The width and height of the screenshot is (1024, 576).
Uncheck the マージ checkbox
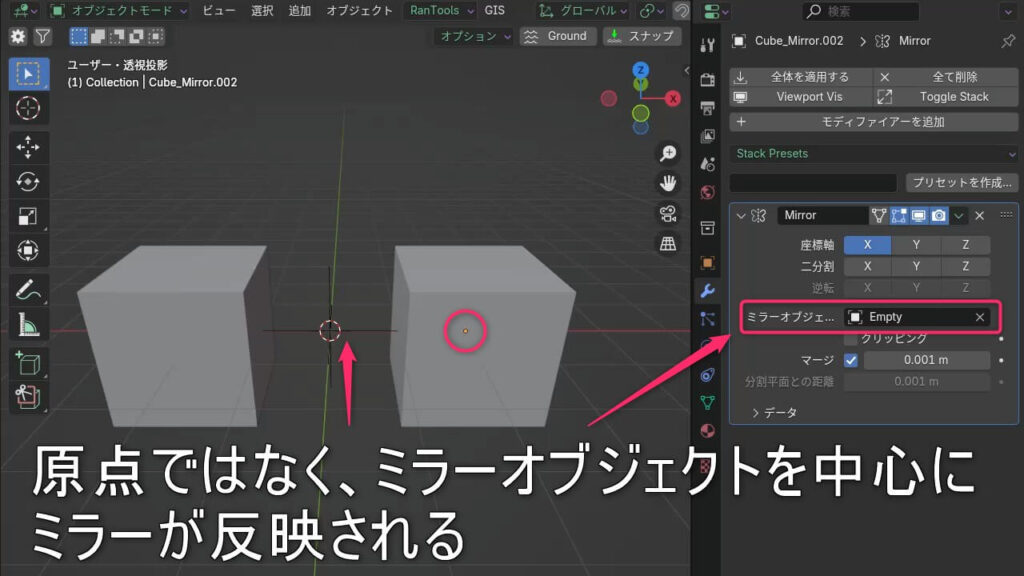(851, 360)
